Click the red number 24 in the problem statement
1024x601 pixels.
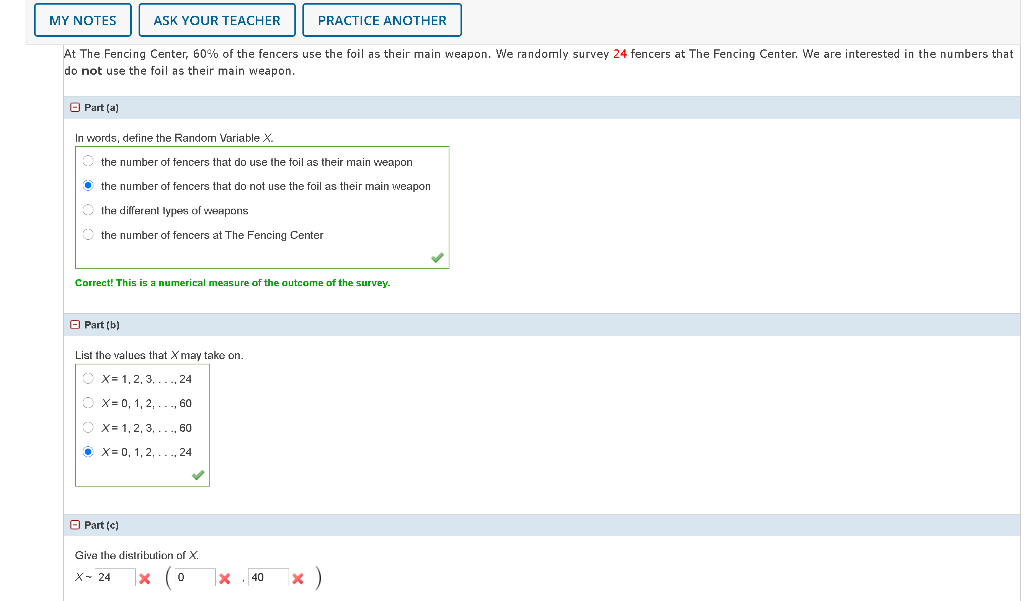pos(620,54)
